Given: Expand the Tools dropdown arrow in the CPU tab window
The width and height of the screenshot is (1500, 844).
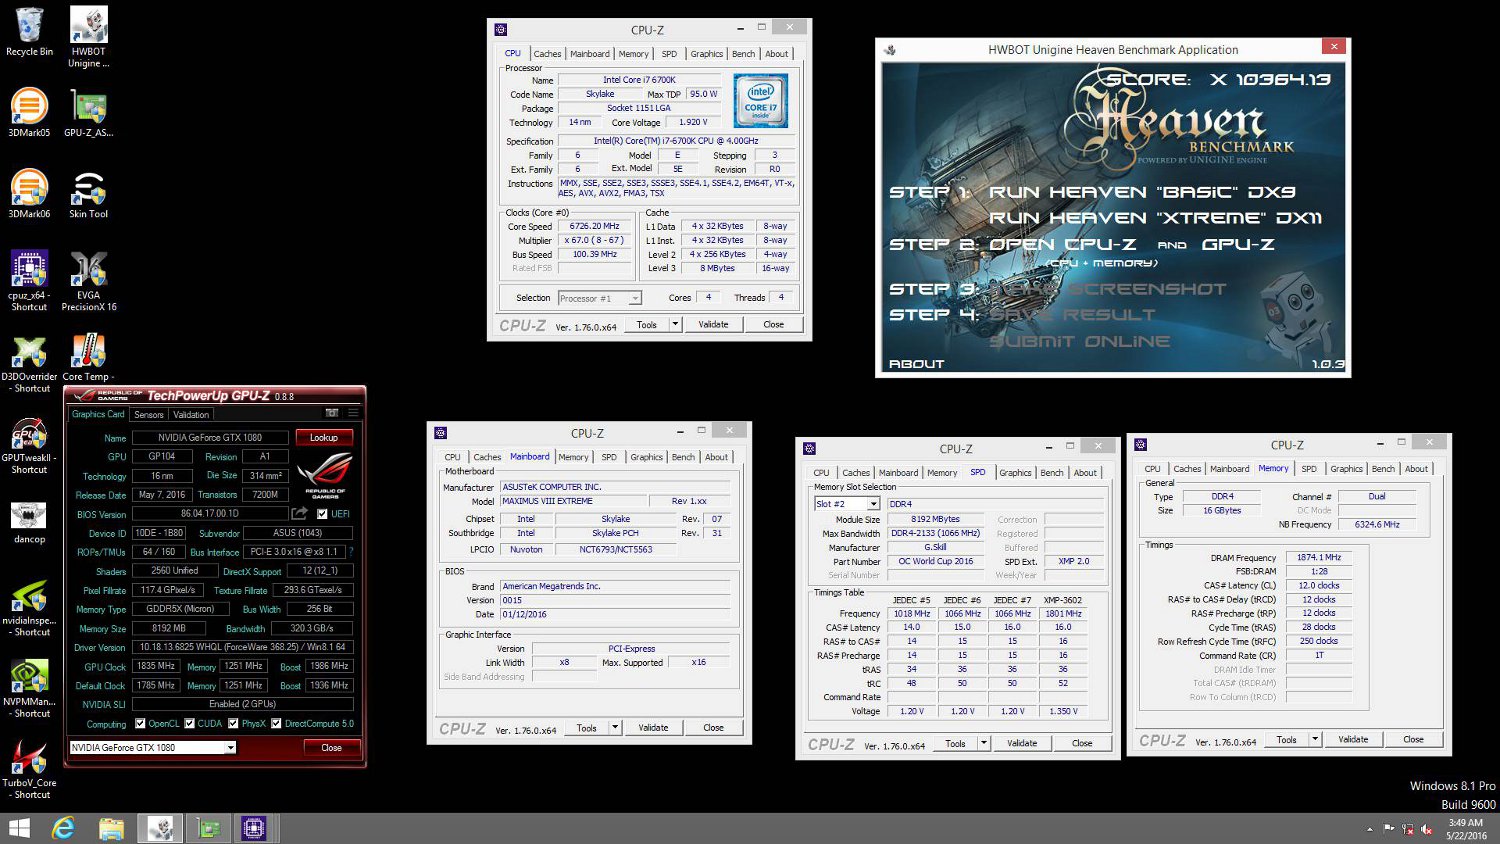Looking at the screenshot, I should tap(675, 324).
